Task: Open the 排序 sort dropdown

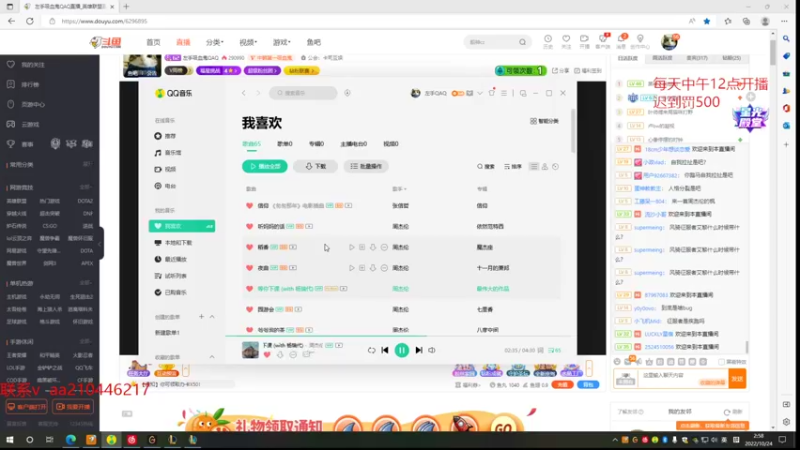Action: pos(513,166)
